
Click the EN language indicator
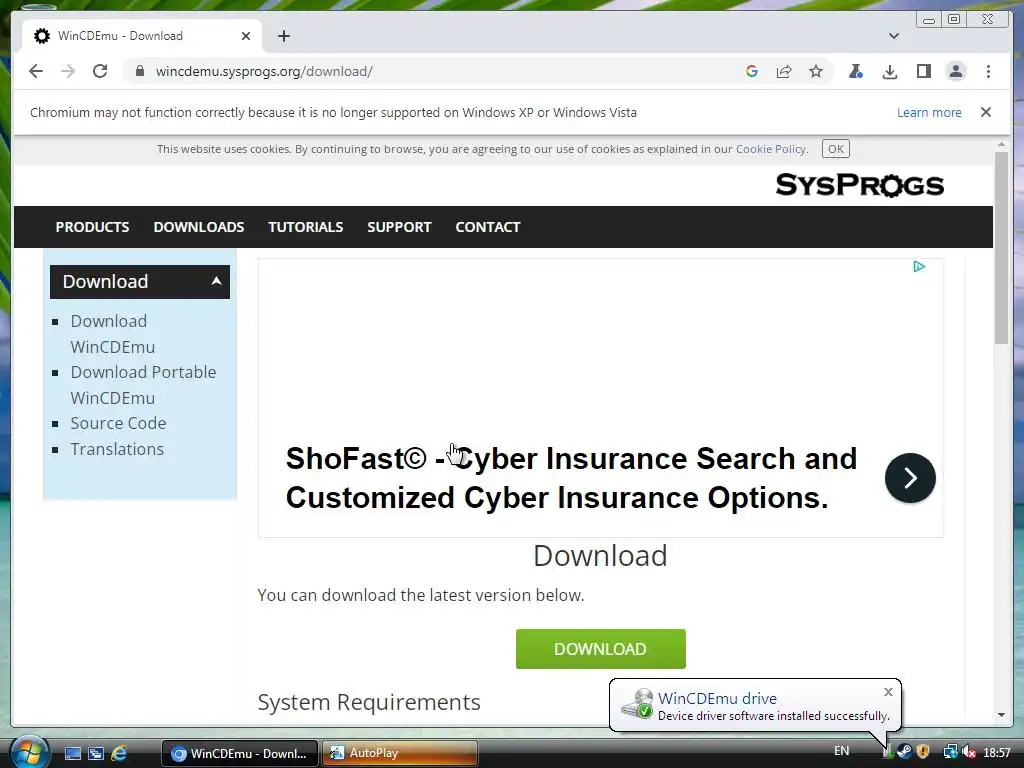tap(841, 751)
